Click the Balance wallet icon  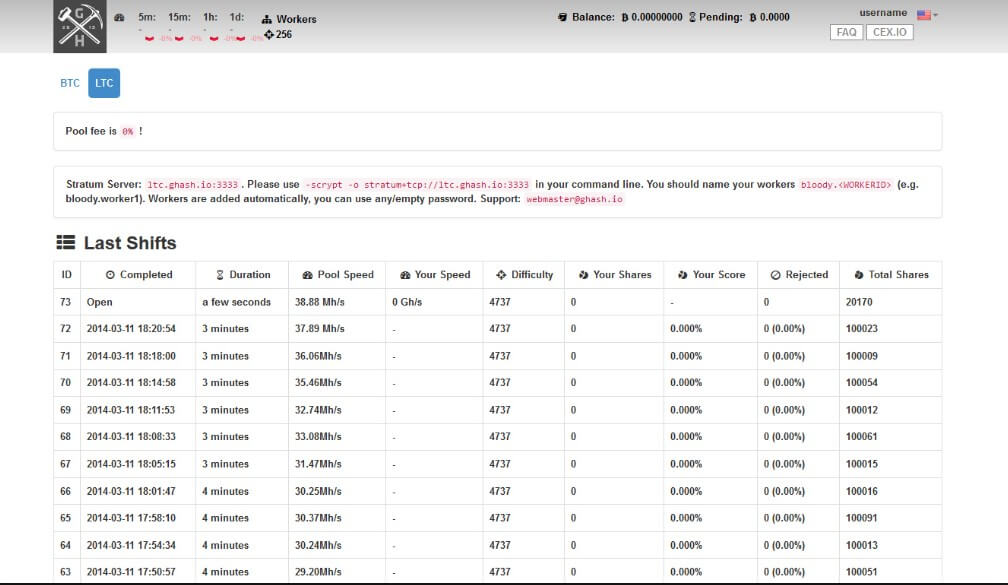coord(562,17)
